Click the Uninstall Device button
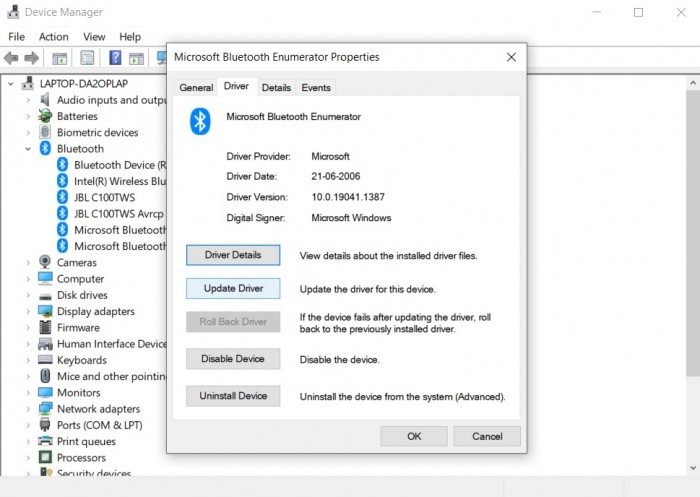The image size is (700, 497). click(x=233, y=396)
